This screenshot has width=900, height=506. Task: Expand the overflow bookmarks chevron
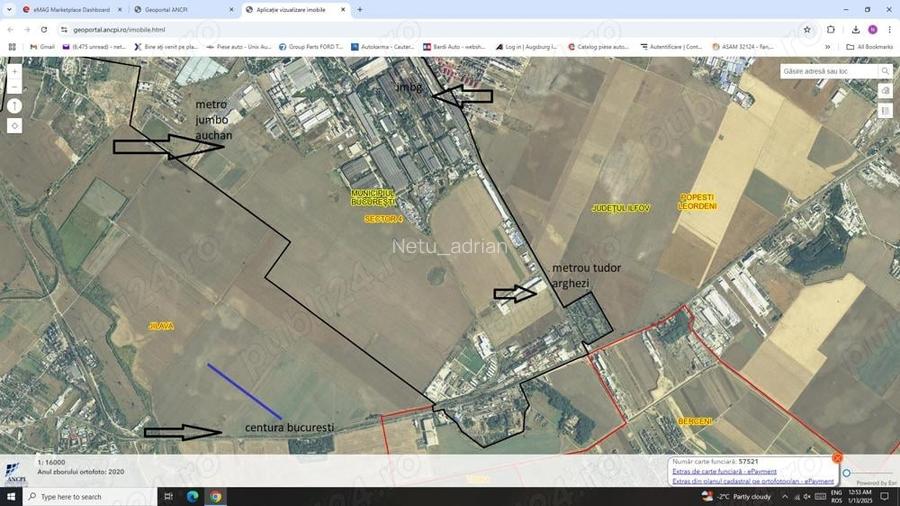click(x=828, y=46)
